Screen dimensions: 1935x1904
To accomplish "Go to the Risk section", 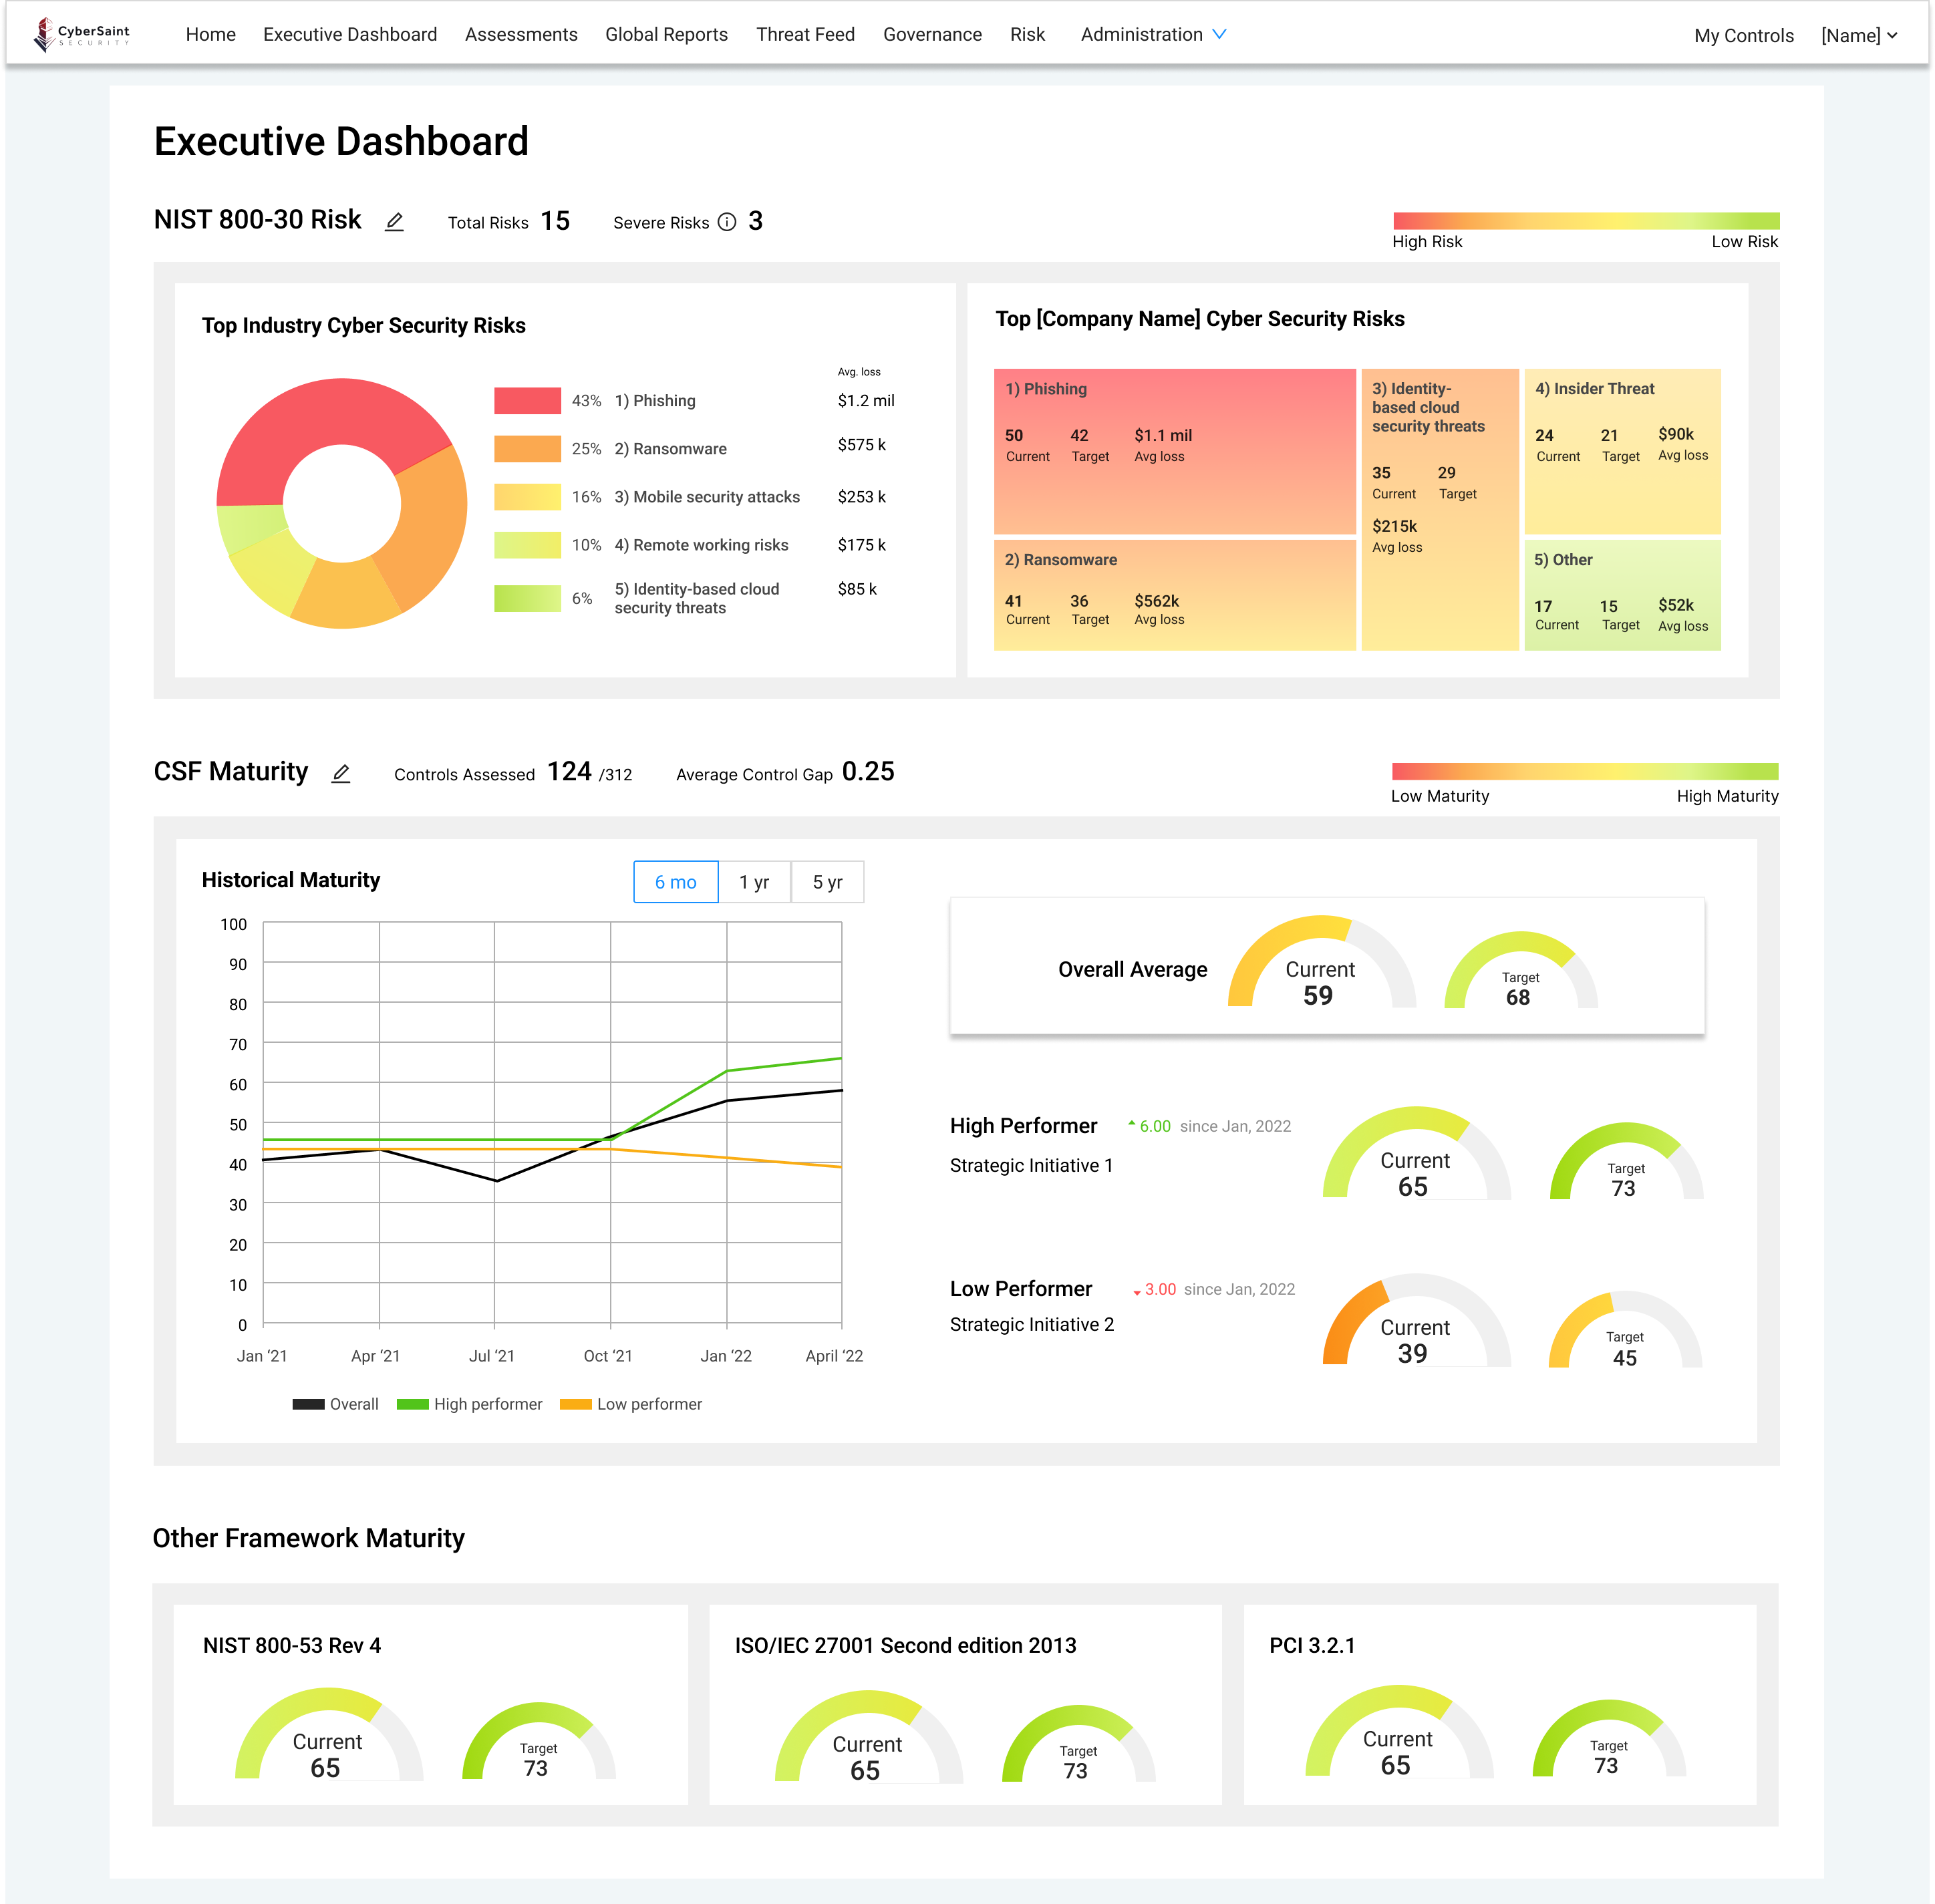I will point(1027,34).
